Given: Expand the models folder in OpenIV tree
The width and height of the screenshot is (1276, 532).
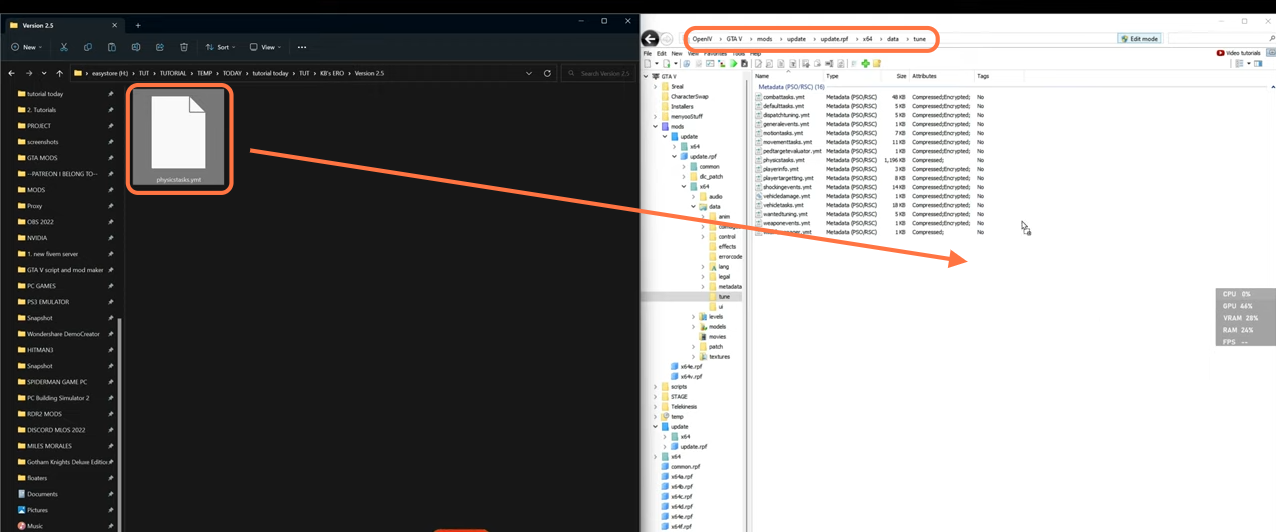Looking at the screenshot, I should click(694, 327).
